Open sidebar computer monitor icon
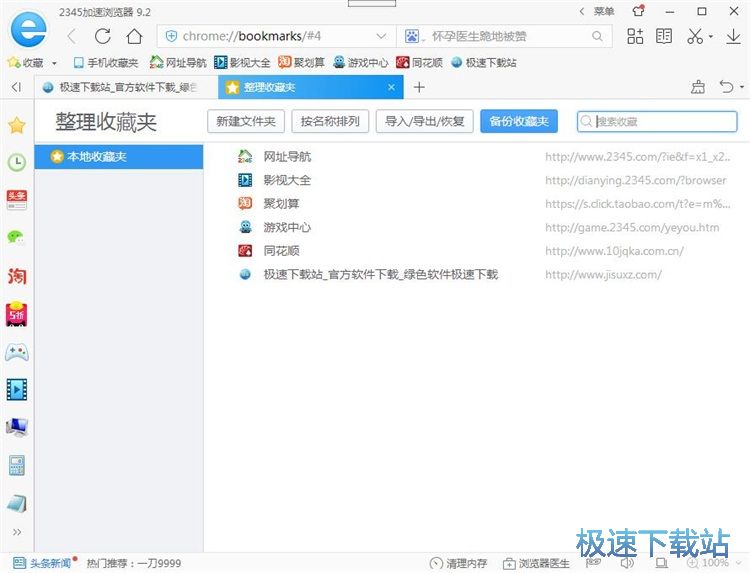 [x=17, y=427]
